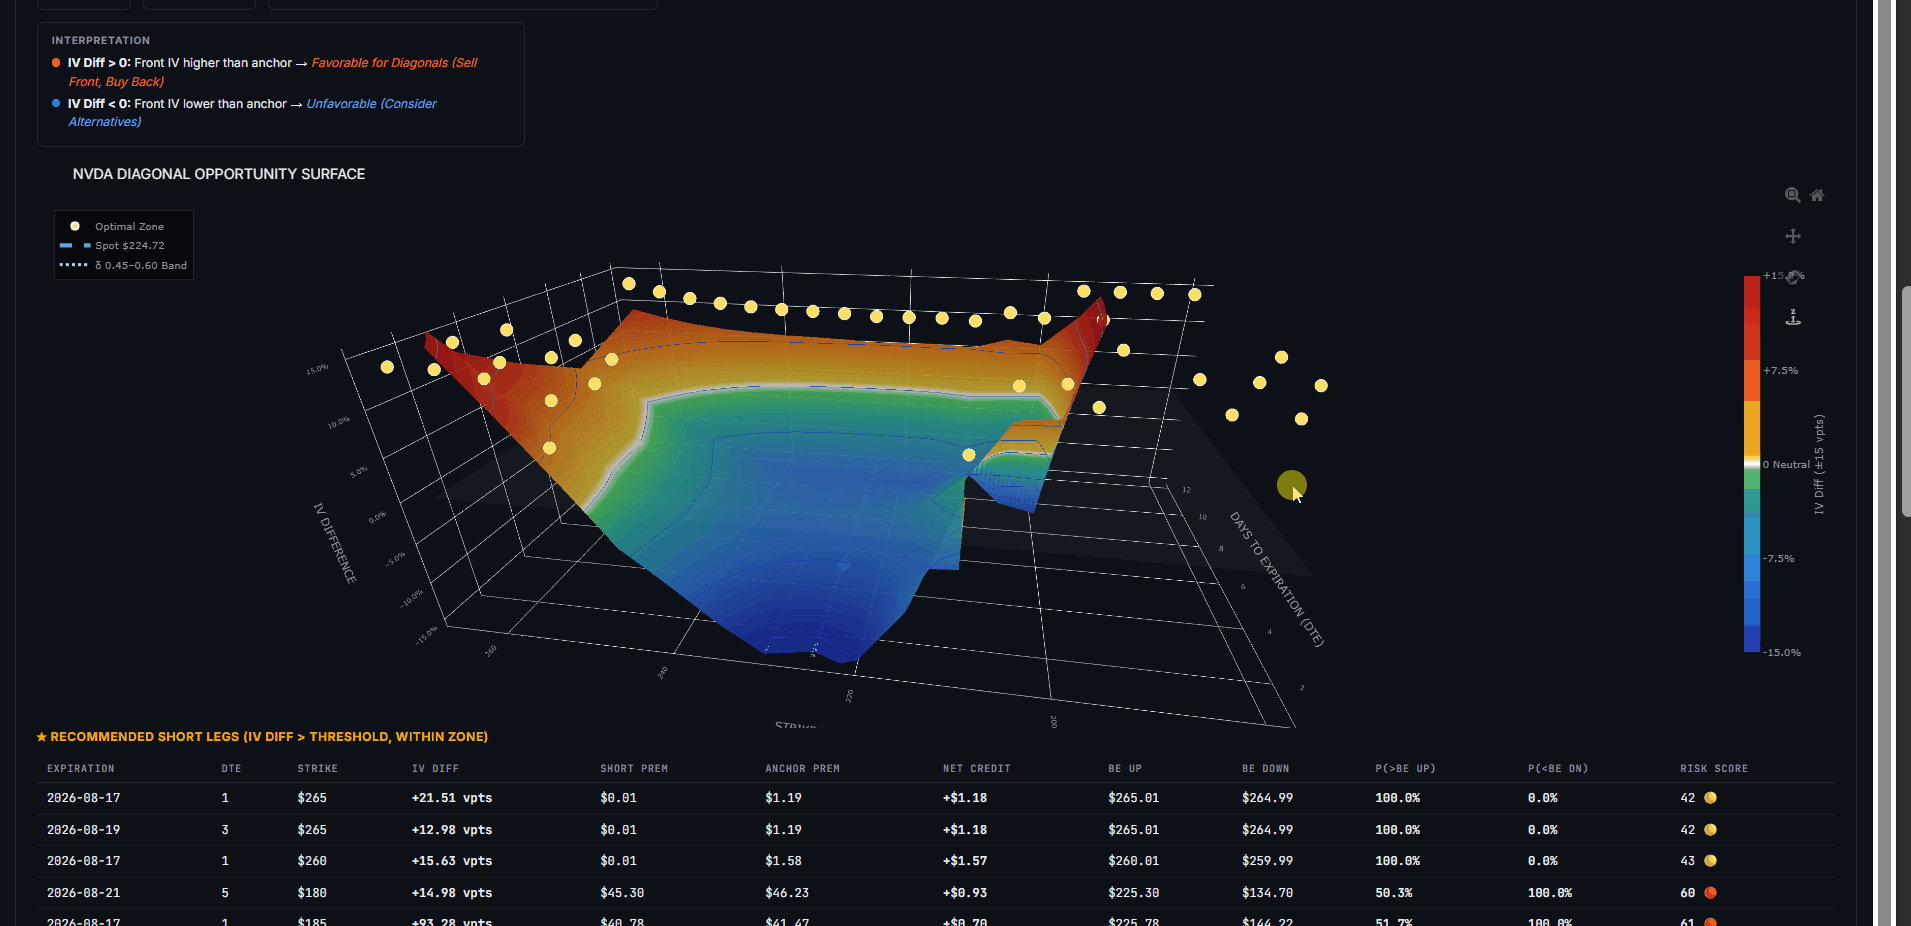This screenshot has width=1911, height=926.
Task: Click the risk dot beside score 43
Action: coord(1711,861)
